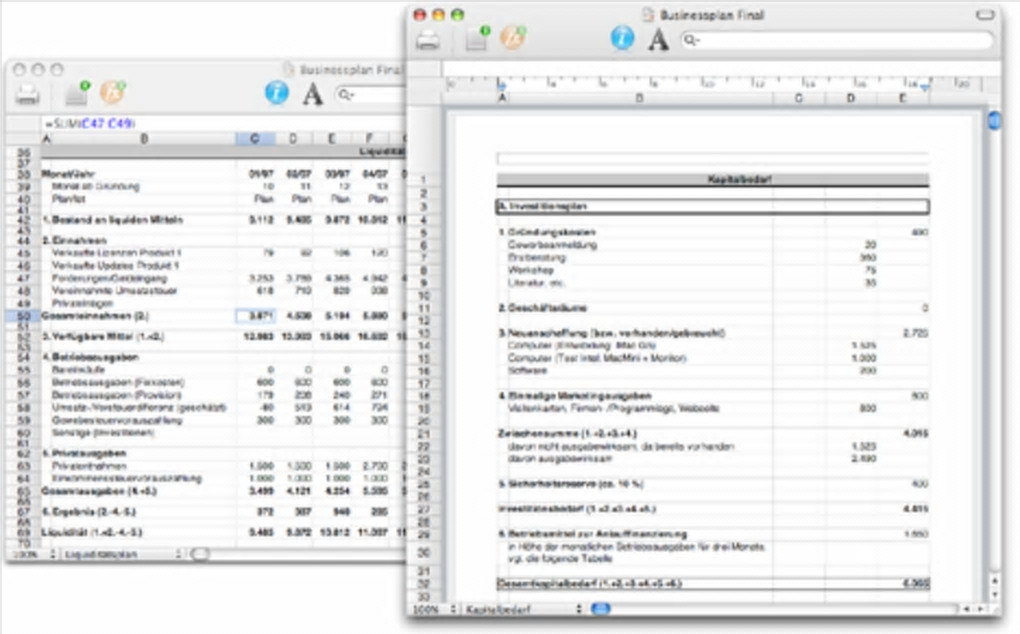Click the scroll down arrow in front window
The width and height of the screenshot is (1020, 634).
pos(994,594)
